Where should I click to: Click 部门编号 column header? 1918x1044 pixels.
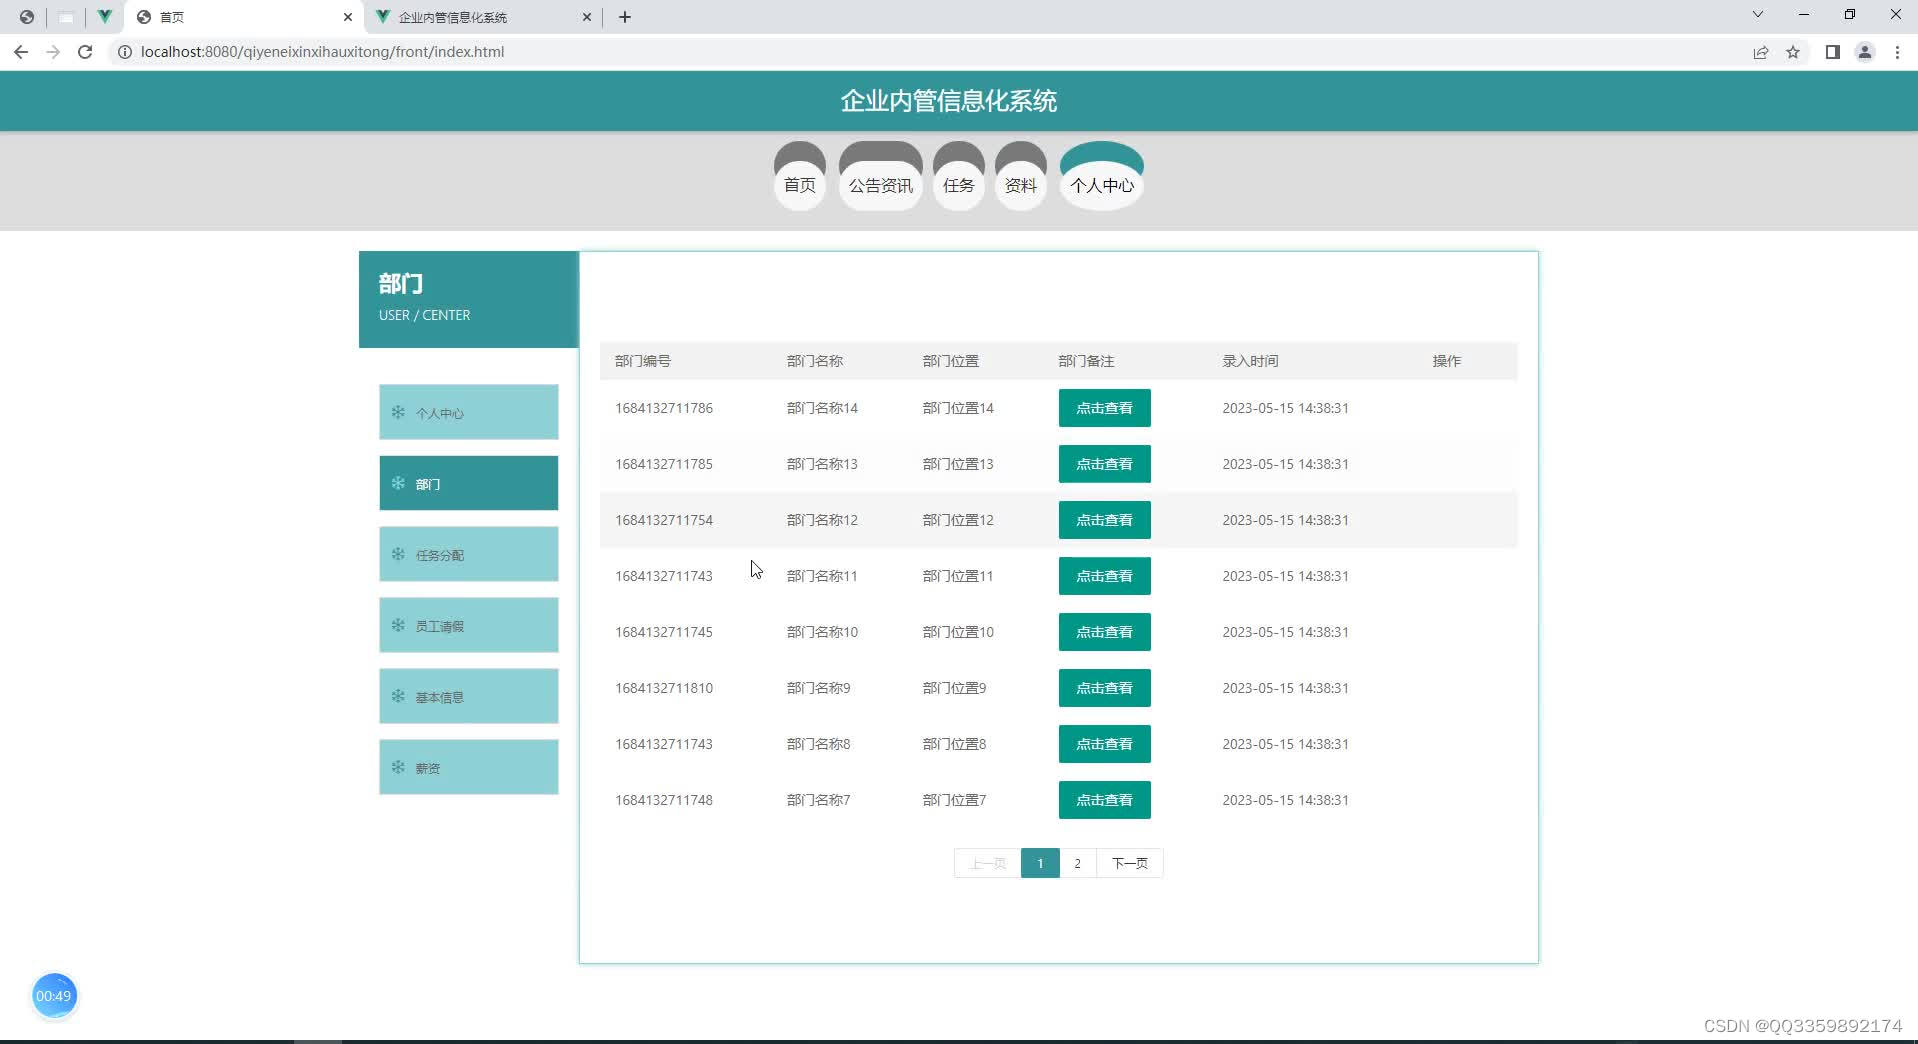(x=643, y=361)
